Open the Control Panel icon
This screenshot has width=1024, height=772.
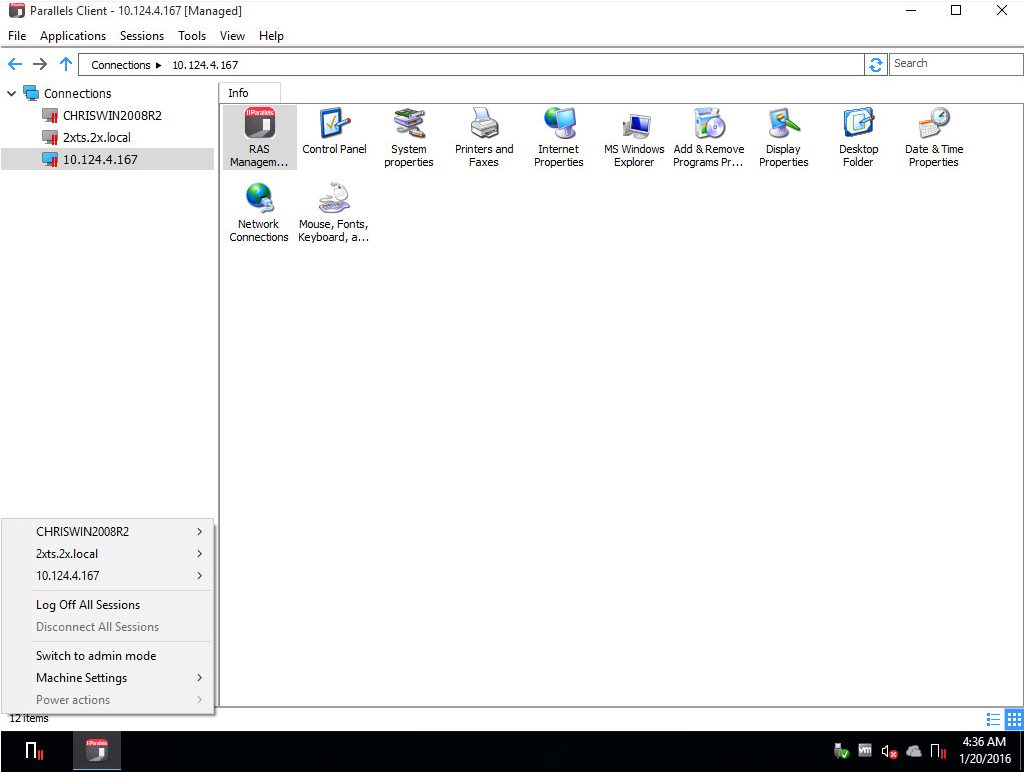point(334,137)
